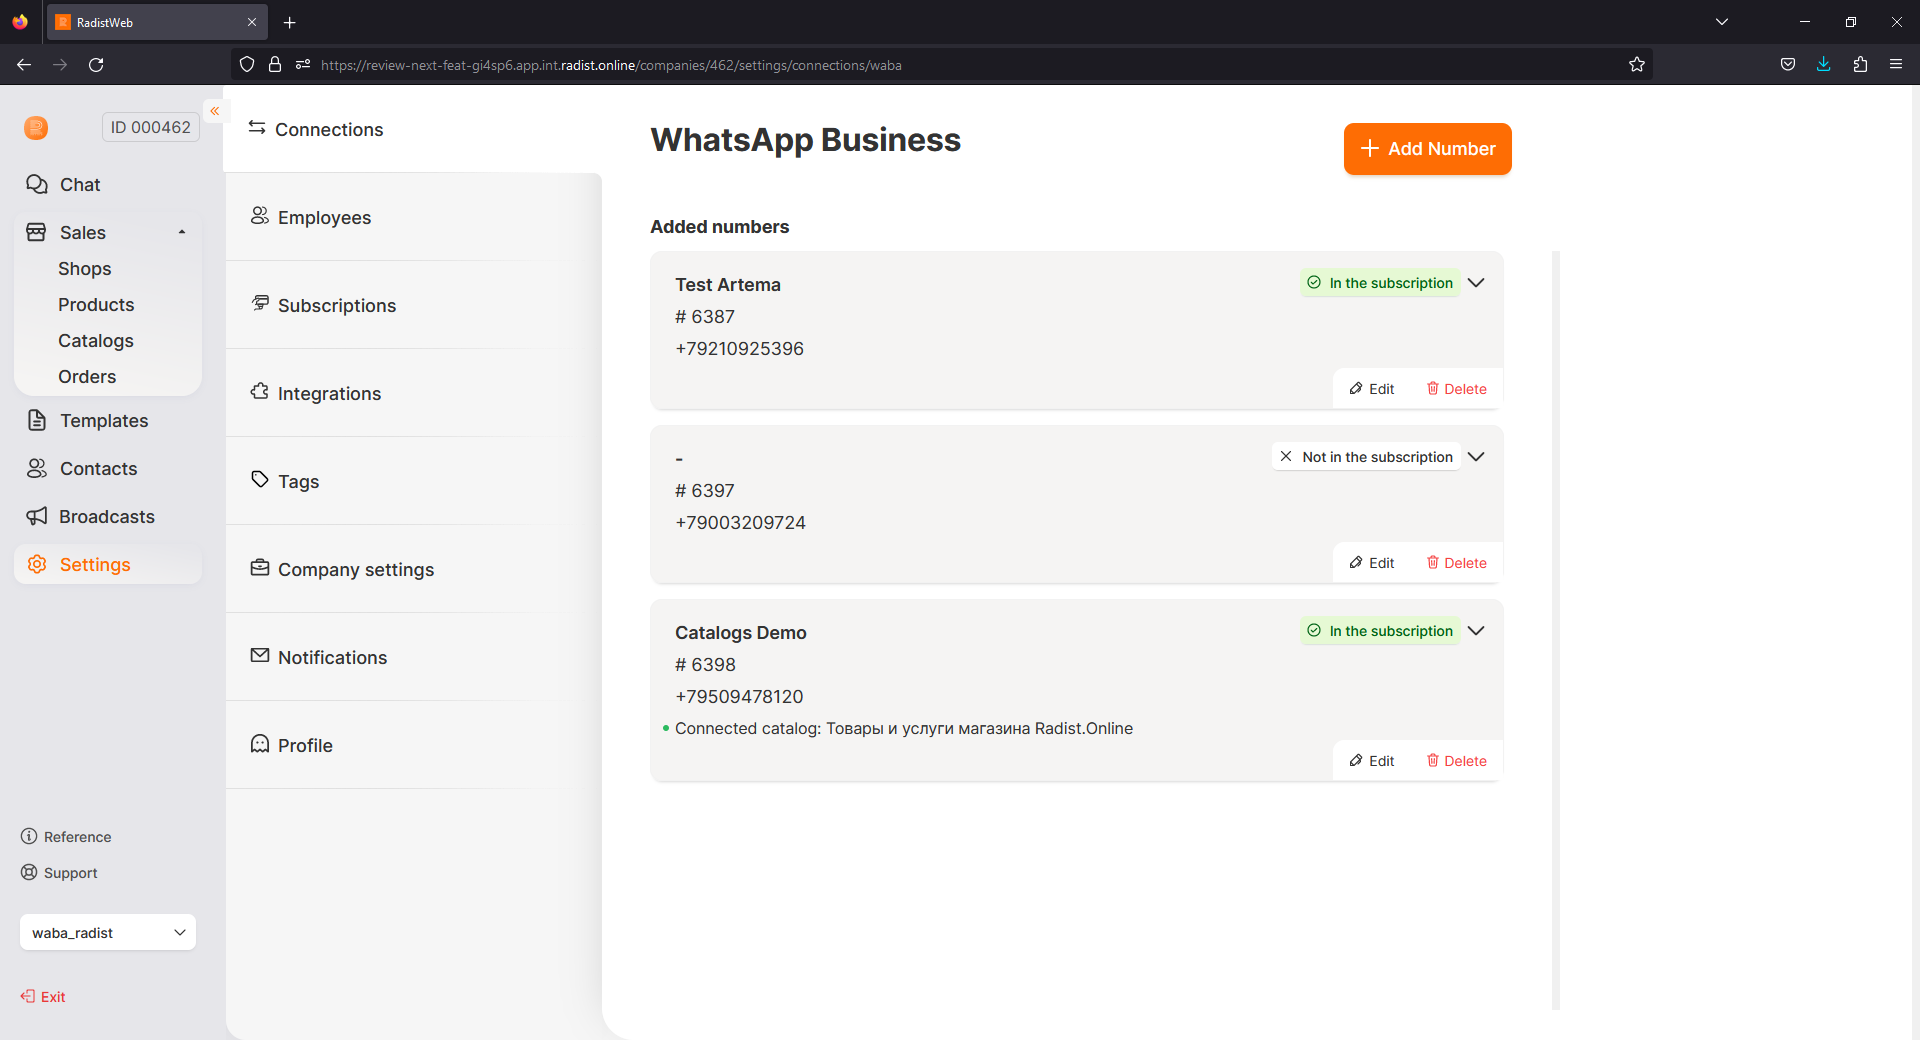The width and height of the screenshot is (1920, 1040).
Task: Bookmark this page with star icon
Action: pyautogui.click(x=1636, y=65)
